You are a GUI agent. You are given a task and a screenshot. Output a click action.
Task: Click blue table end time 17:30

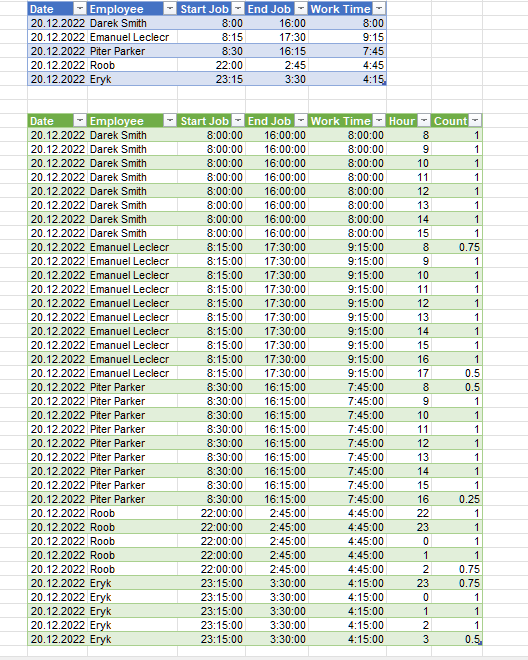pyautogui.click(x=277, y=37)
